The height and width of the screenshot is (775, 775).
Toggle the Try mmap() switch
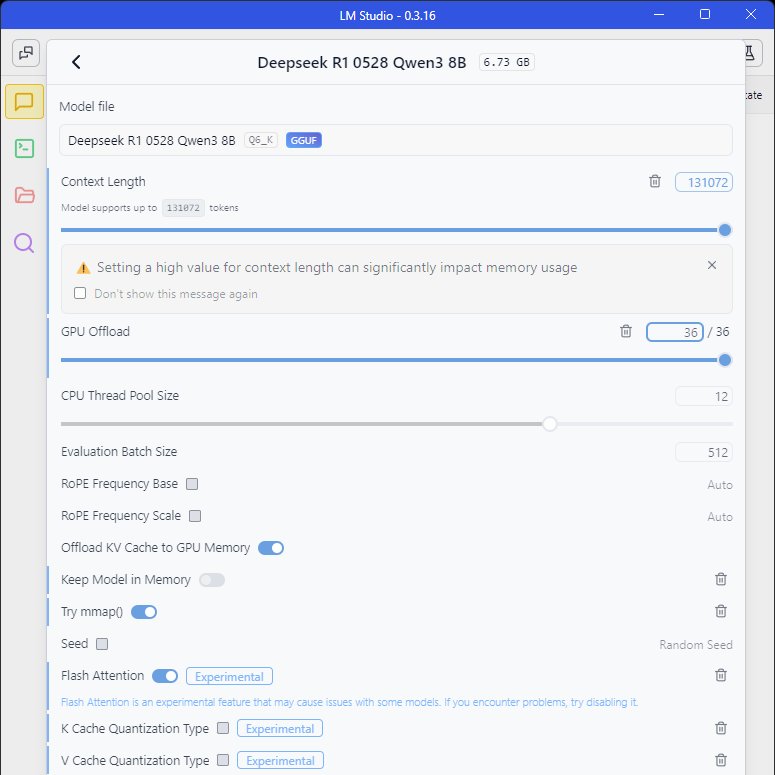click(x=144, y=612)
